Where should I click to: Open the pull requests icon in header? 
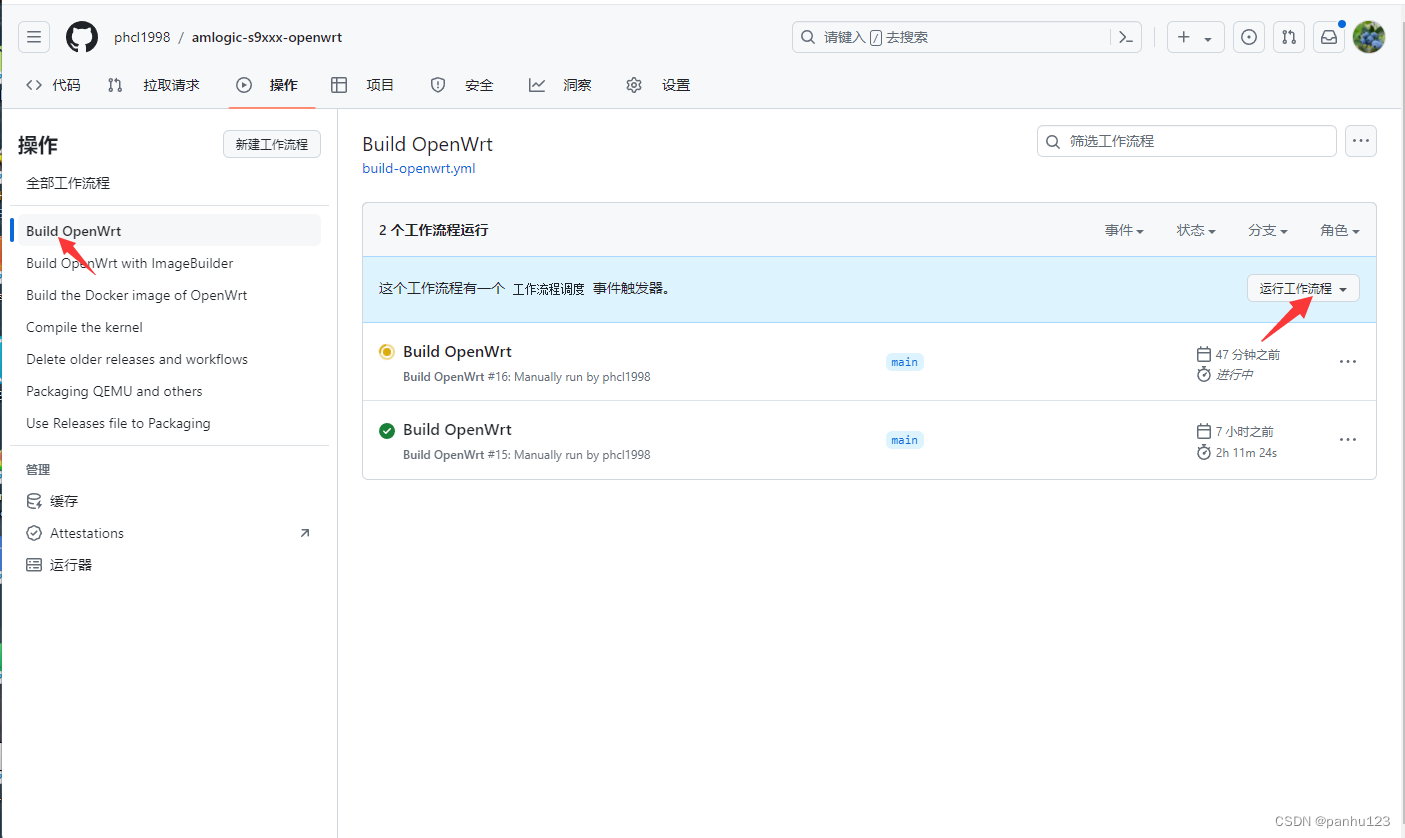pos(1289,37)
